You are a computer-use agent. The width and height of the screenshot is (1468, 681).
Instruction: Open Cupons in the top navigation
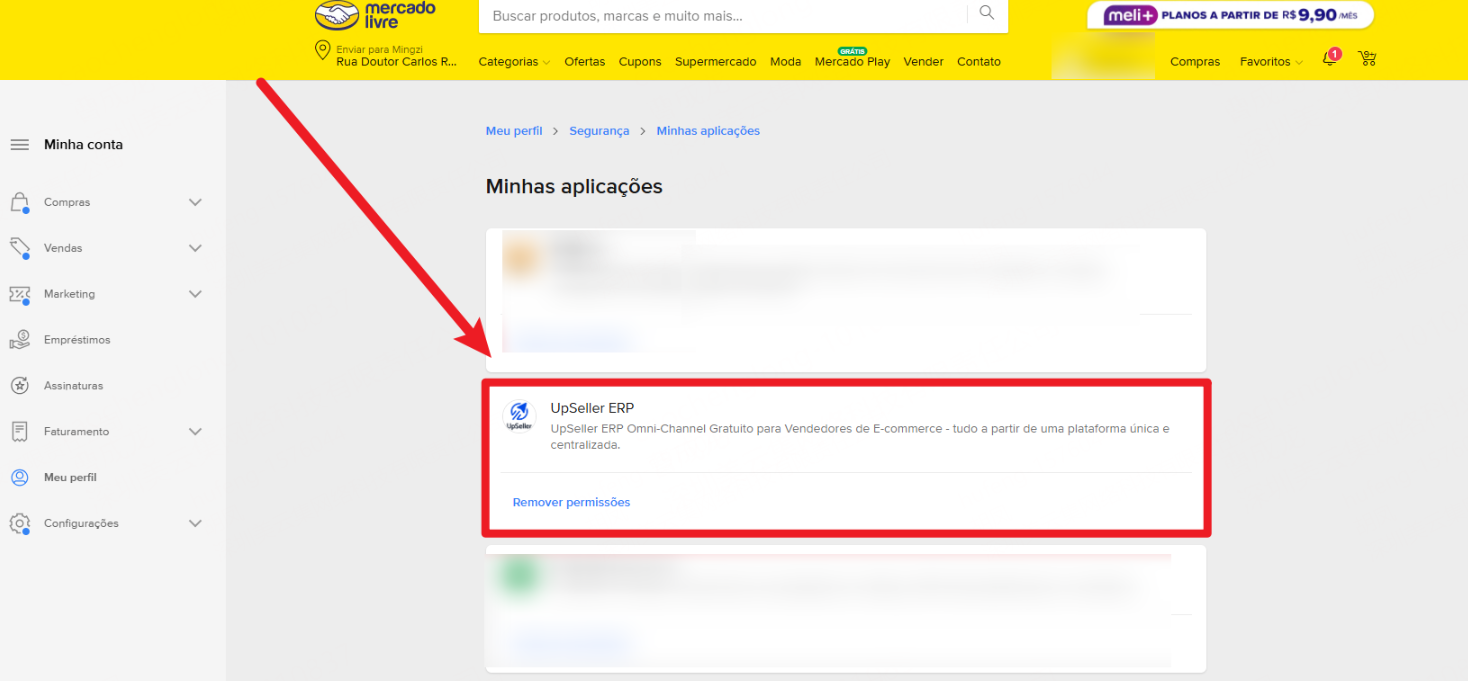point(640,61)
